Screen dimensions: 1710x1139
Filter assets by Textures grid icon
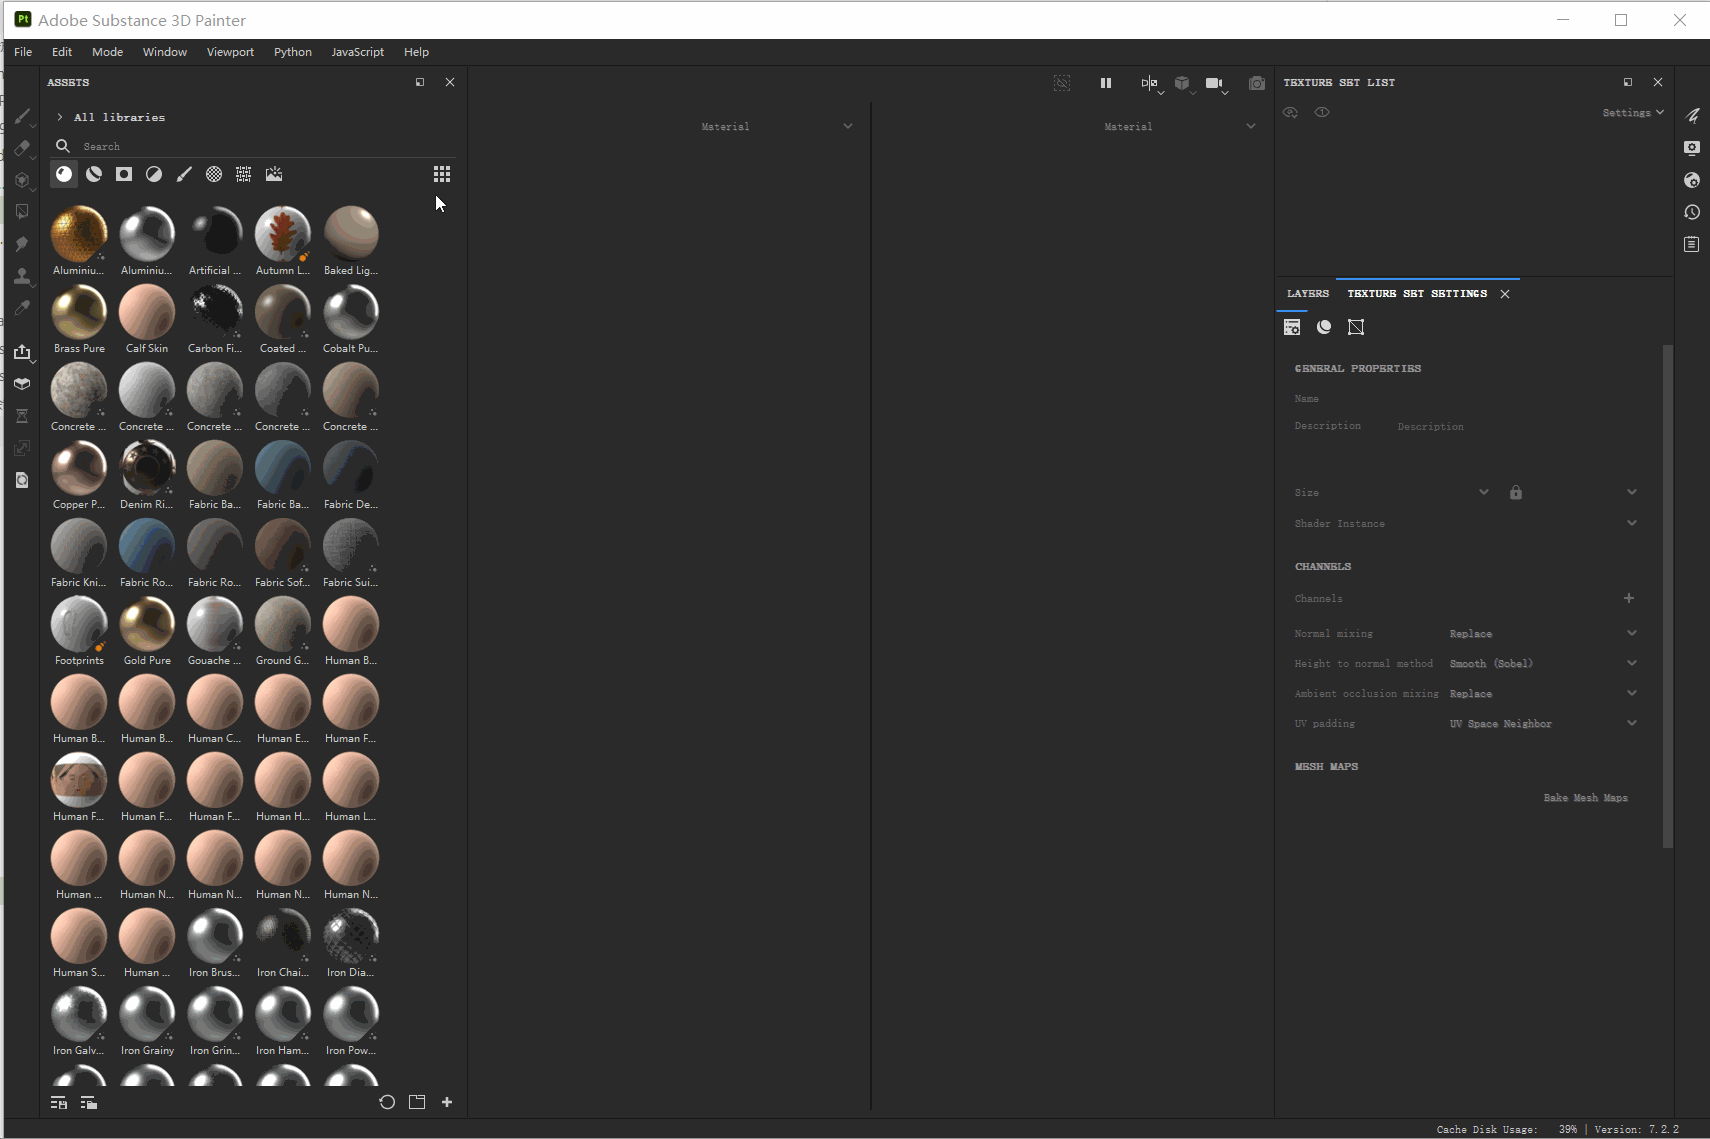244,174
